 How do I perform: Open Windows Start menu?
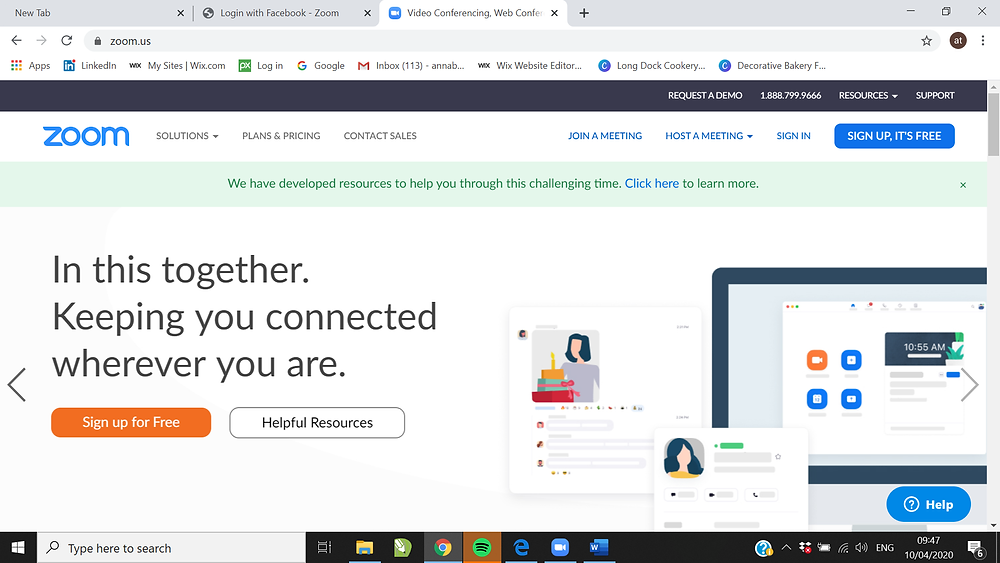[18, 548]
